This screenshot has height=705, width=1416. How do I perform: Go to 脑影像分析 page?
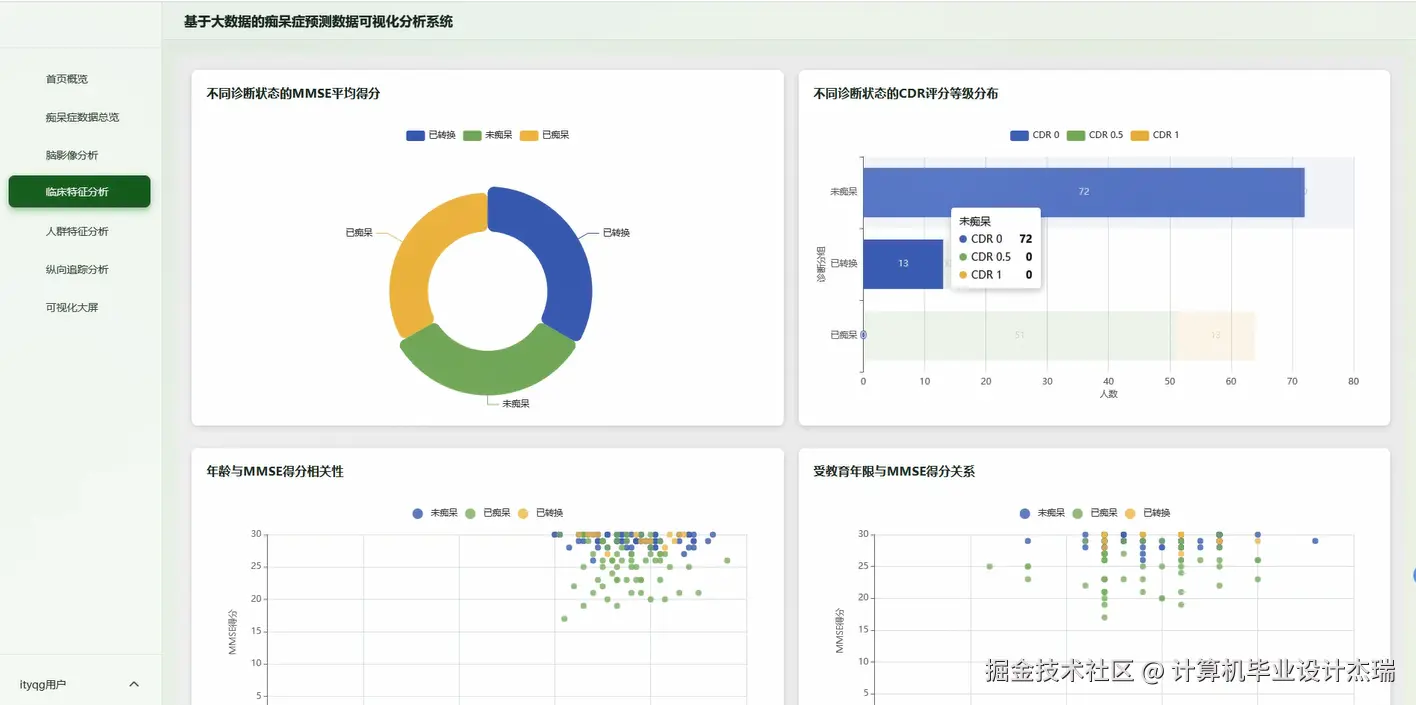point(72,155)
